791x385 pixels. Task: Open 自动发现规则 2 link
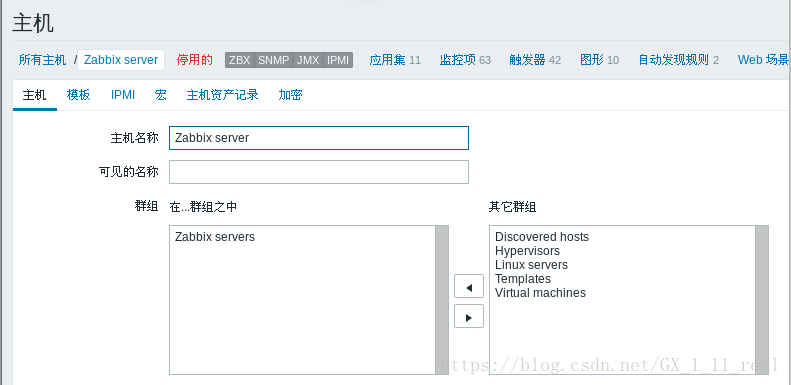[679, 60]
